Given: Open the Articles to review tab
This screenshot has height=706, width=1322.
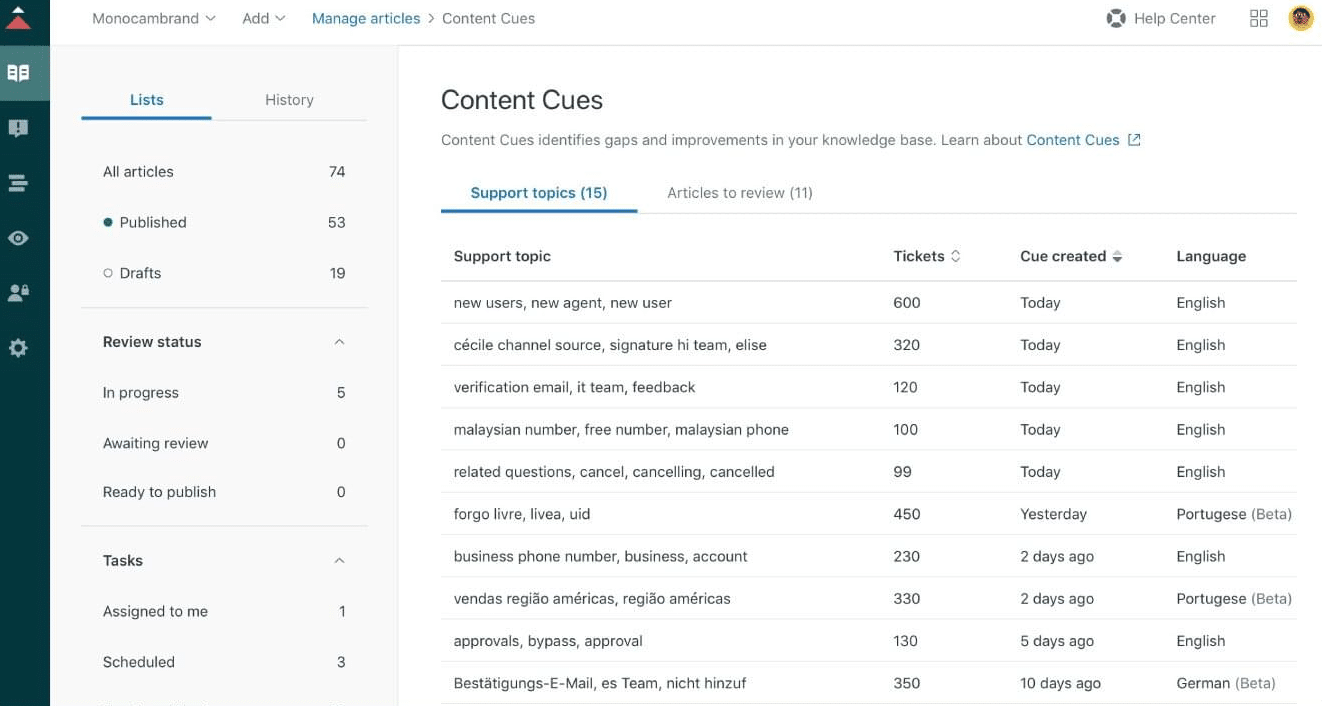Looking at the screenshot, I should (x=739, y=192).
